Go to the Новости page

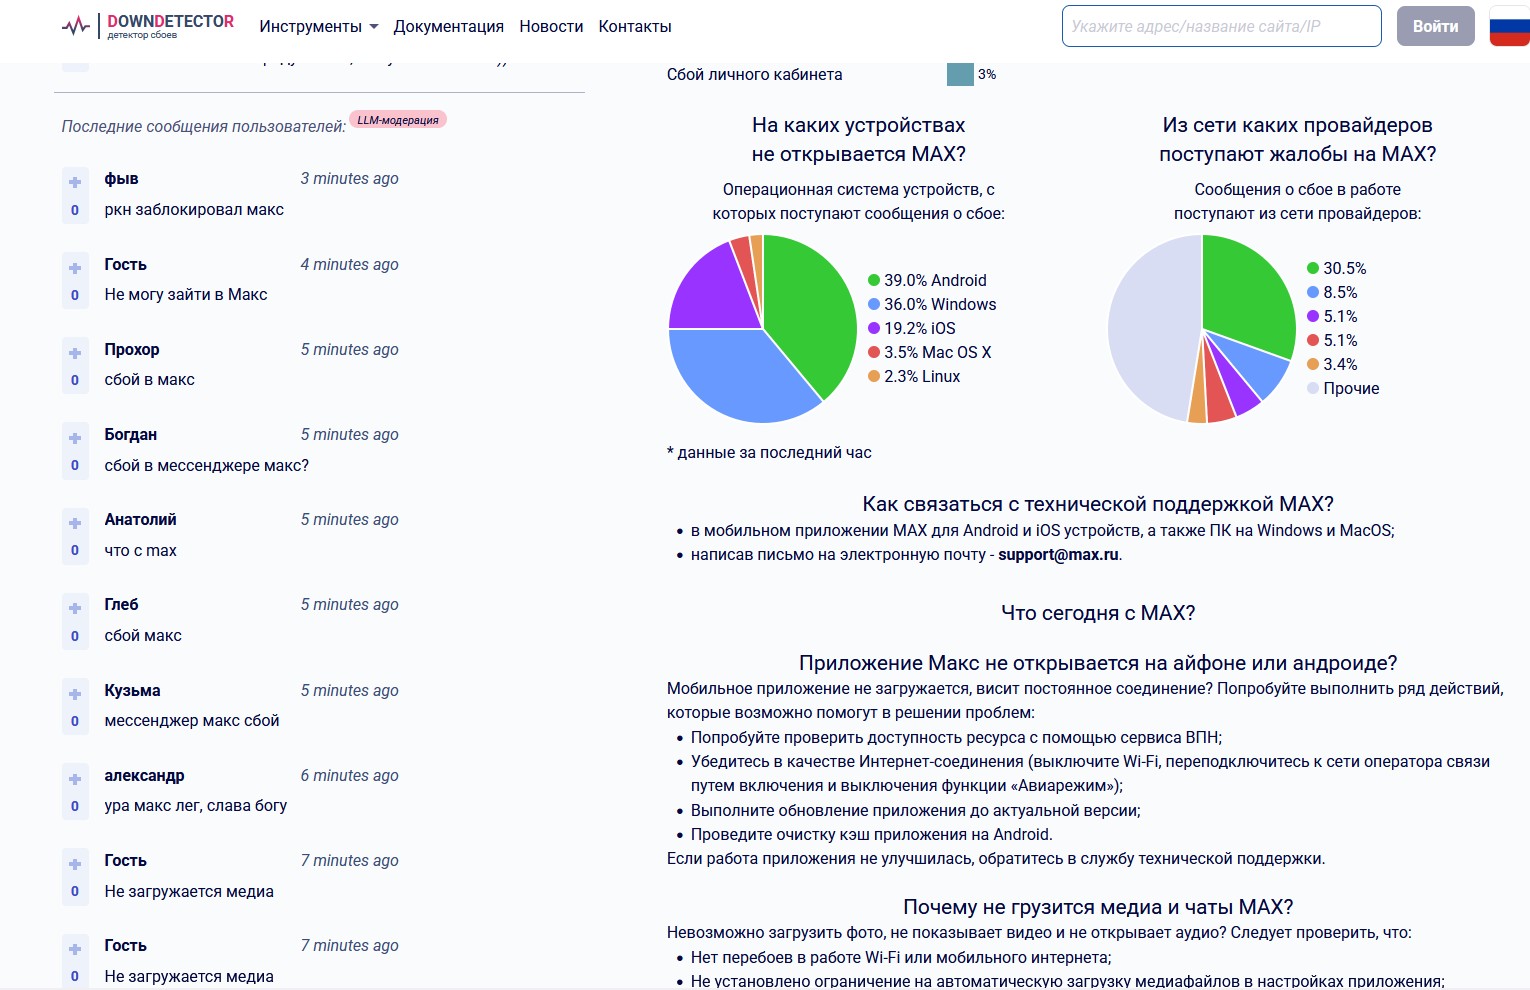point(551,27)
